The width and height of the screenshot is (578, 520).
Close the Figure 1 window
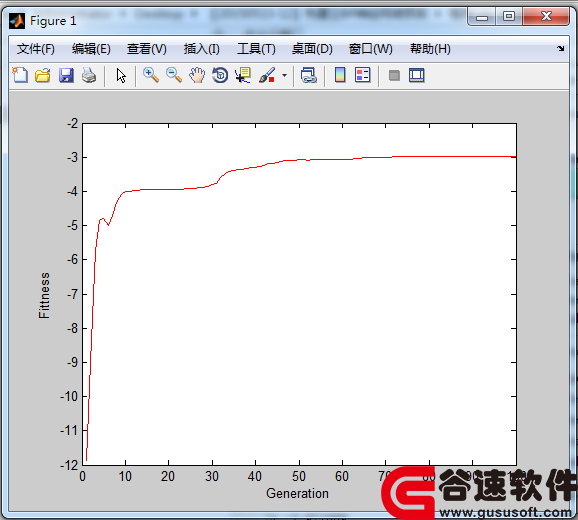coord(546,17)
